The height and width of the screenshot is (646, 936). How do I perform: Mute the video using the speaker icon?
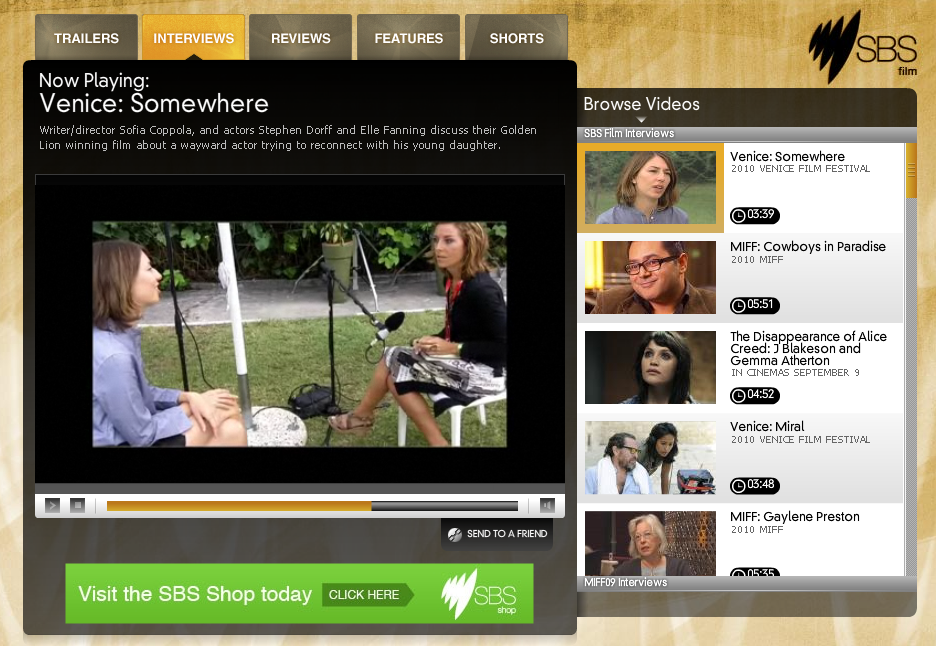pyautogui.click(x=547, y=505)
